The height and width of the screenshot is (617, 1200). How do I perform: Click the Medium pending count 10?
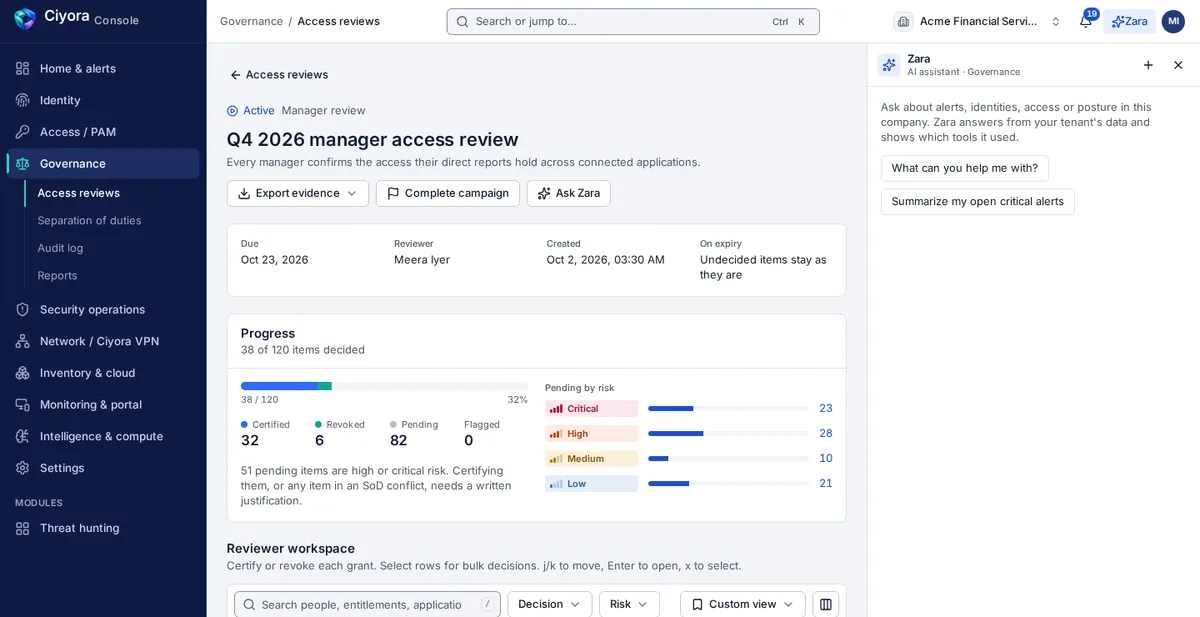826,458
